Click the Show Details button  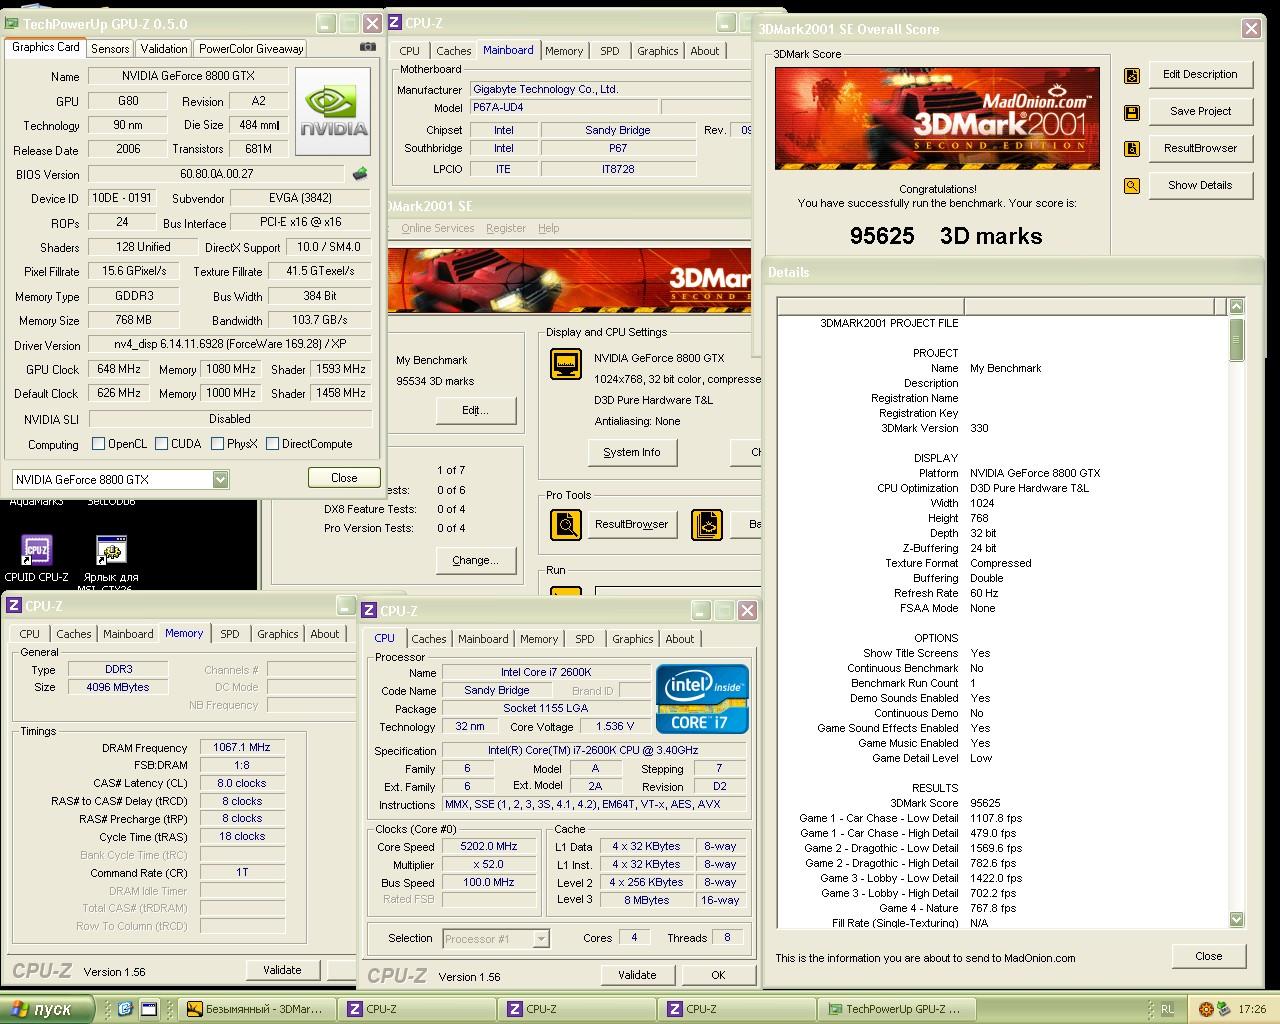1200,185
